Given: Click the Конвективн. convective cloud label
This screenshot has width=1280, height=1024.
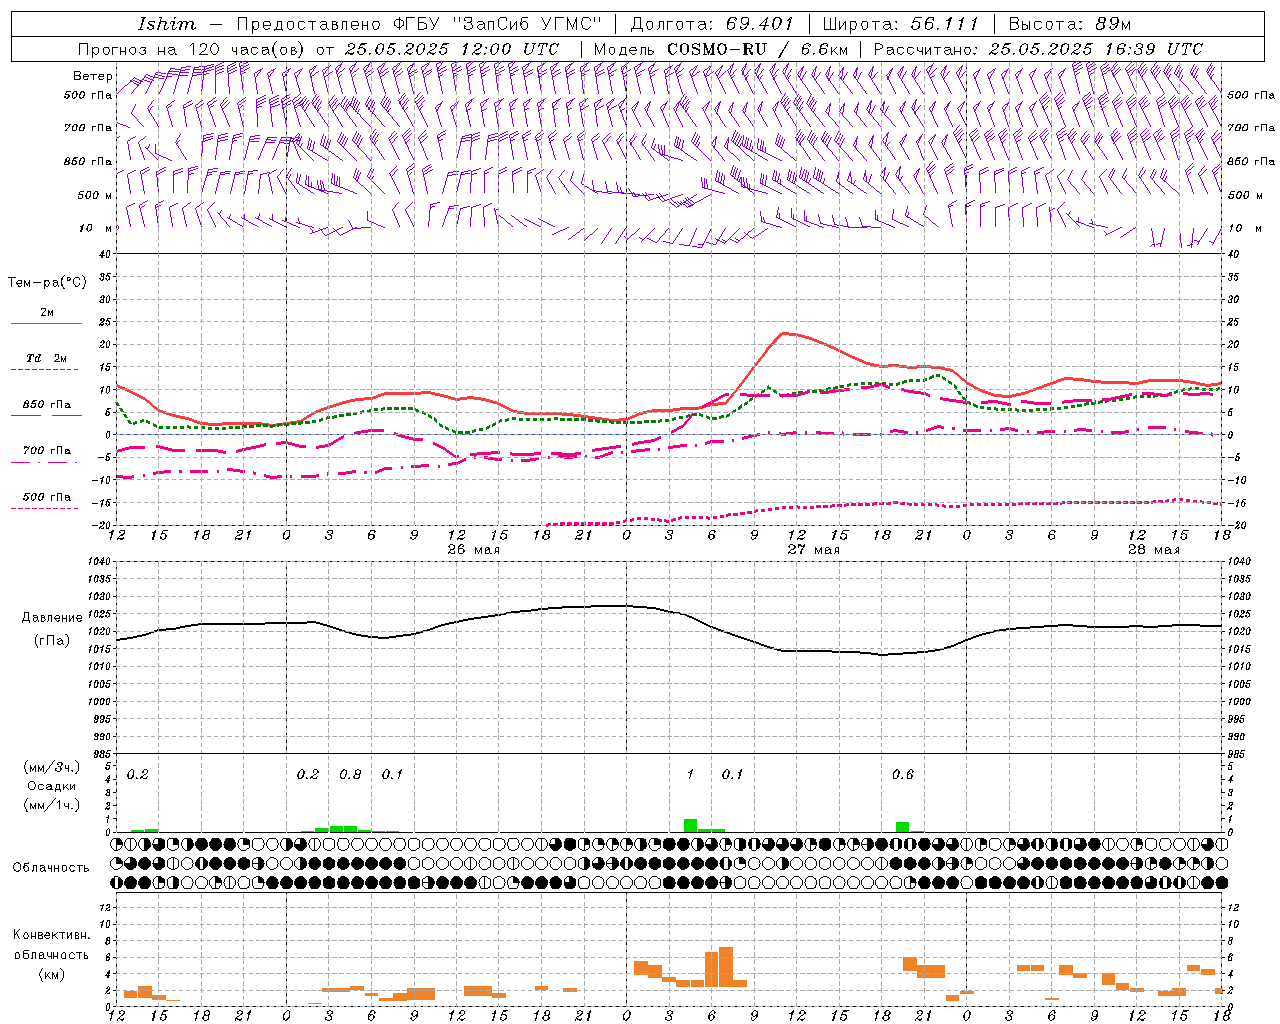Looking at the screenshot, I should [52, 935].
